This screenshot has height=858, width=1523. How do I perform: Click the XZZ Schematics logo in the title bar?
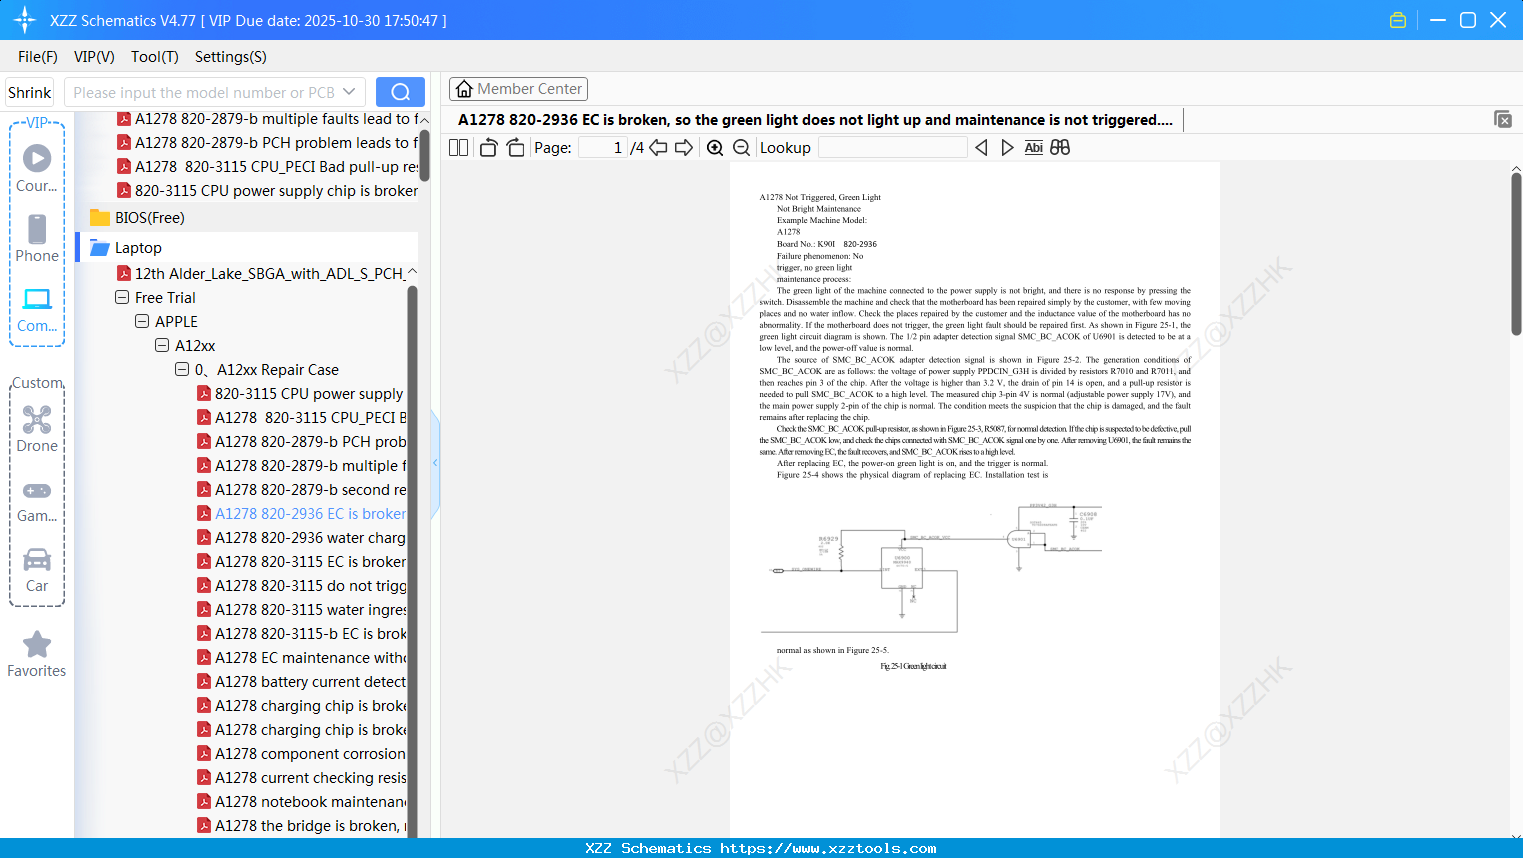tap(25, 20)
